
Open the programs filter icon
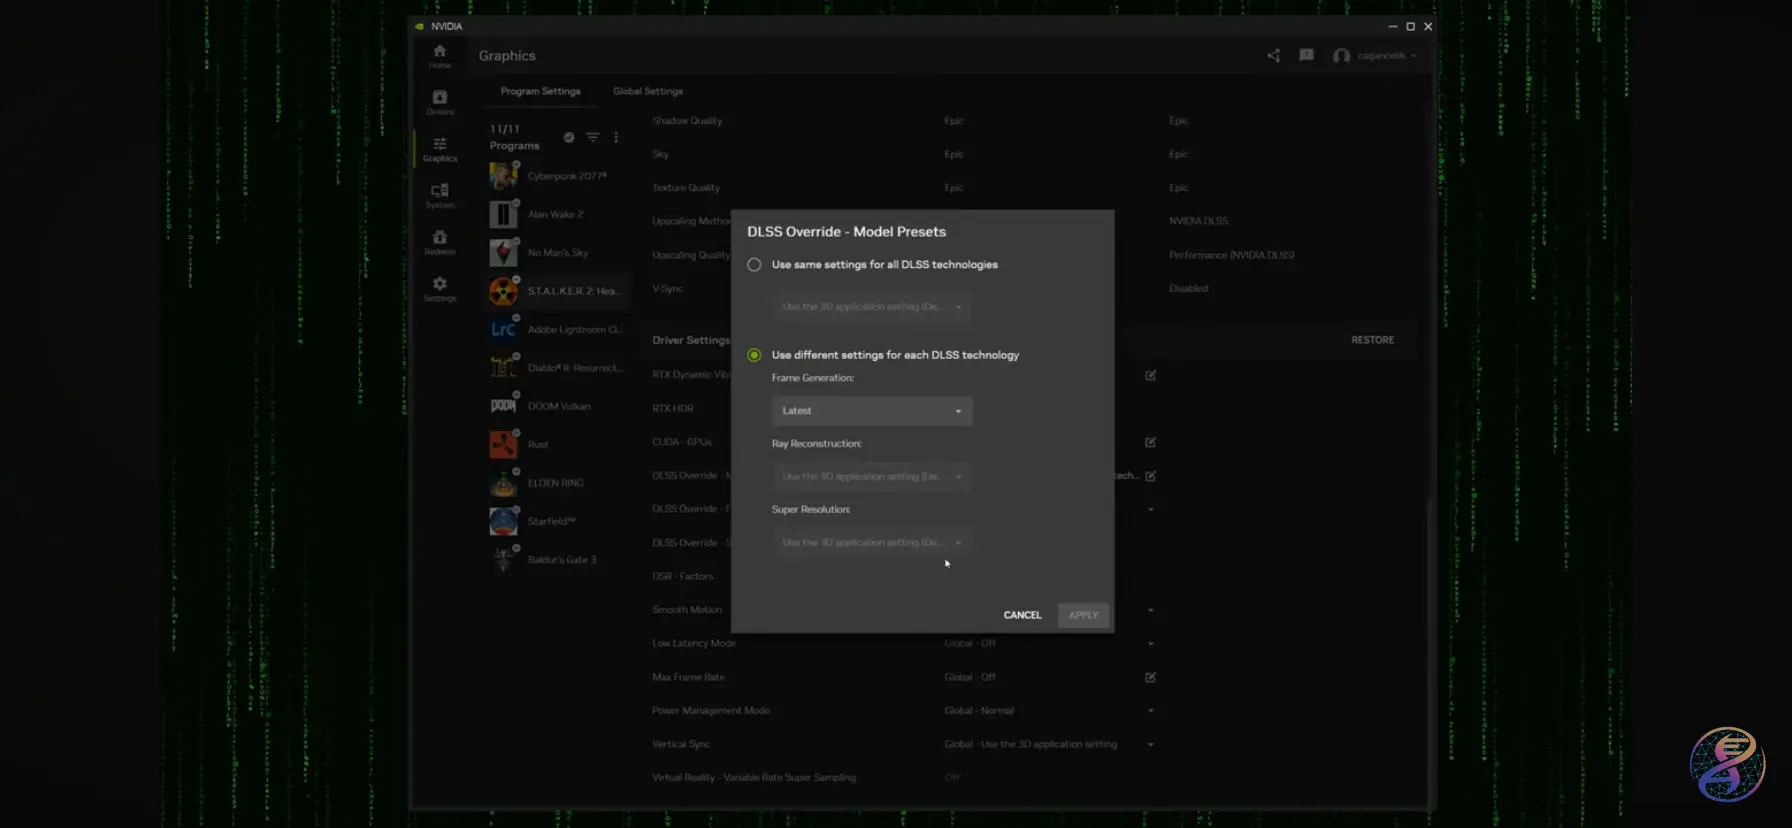point(593,137)
